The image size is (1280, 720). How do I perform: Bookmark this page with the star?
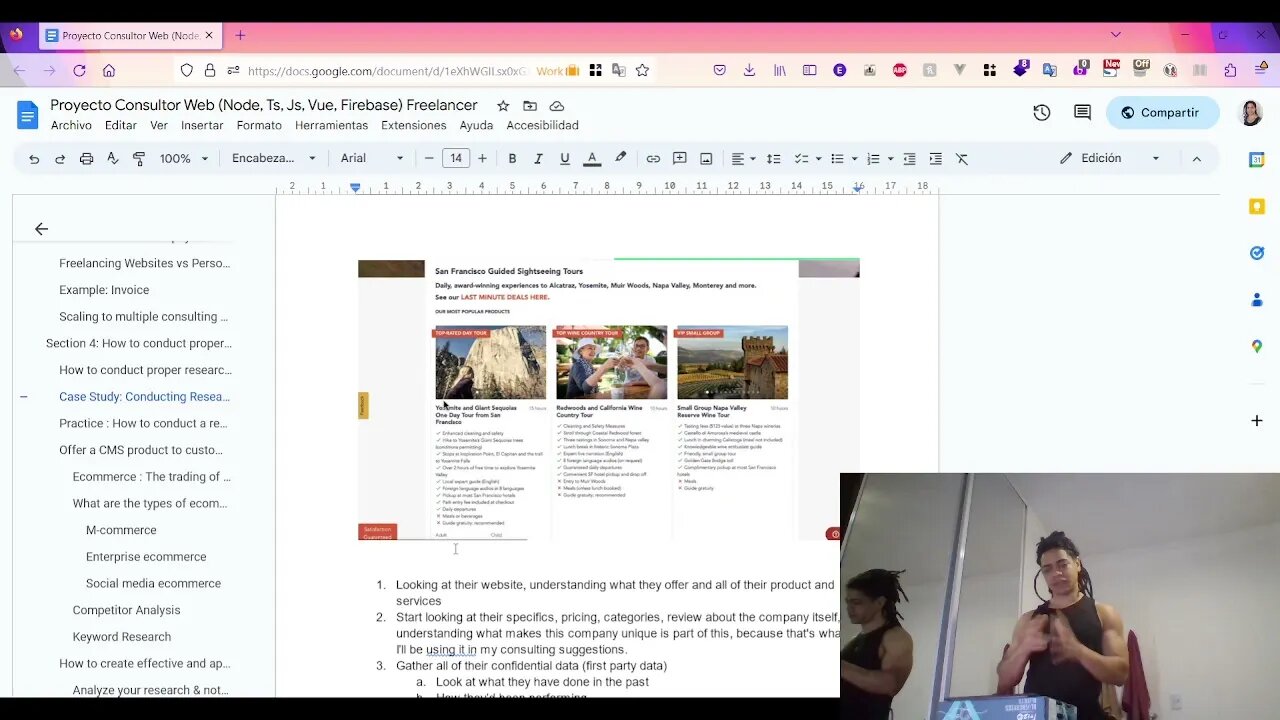(x=642, y=71)
